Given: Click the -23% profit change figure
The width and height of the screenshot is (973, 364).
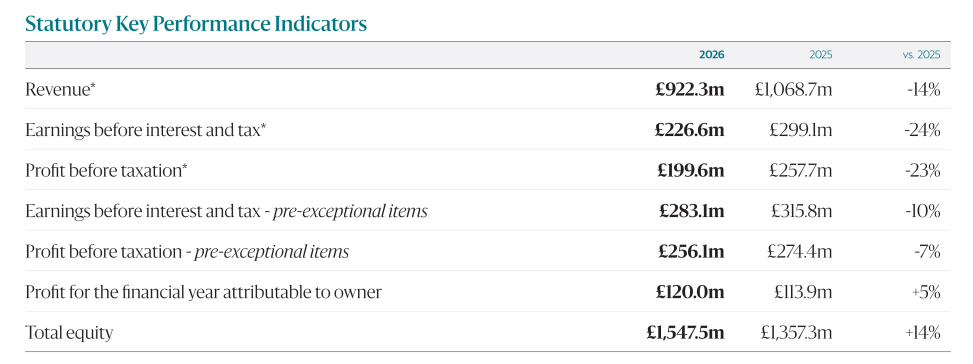Looking at the screenshot, I should 923,171.
